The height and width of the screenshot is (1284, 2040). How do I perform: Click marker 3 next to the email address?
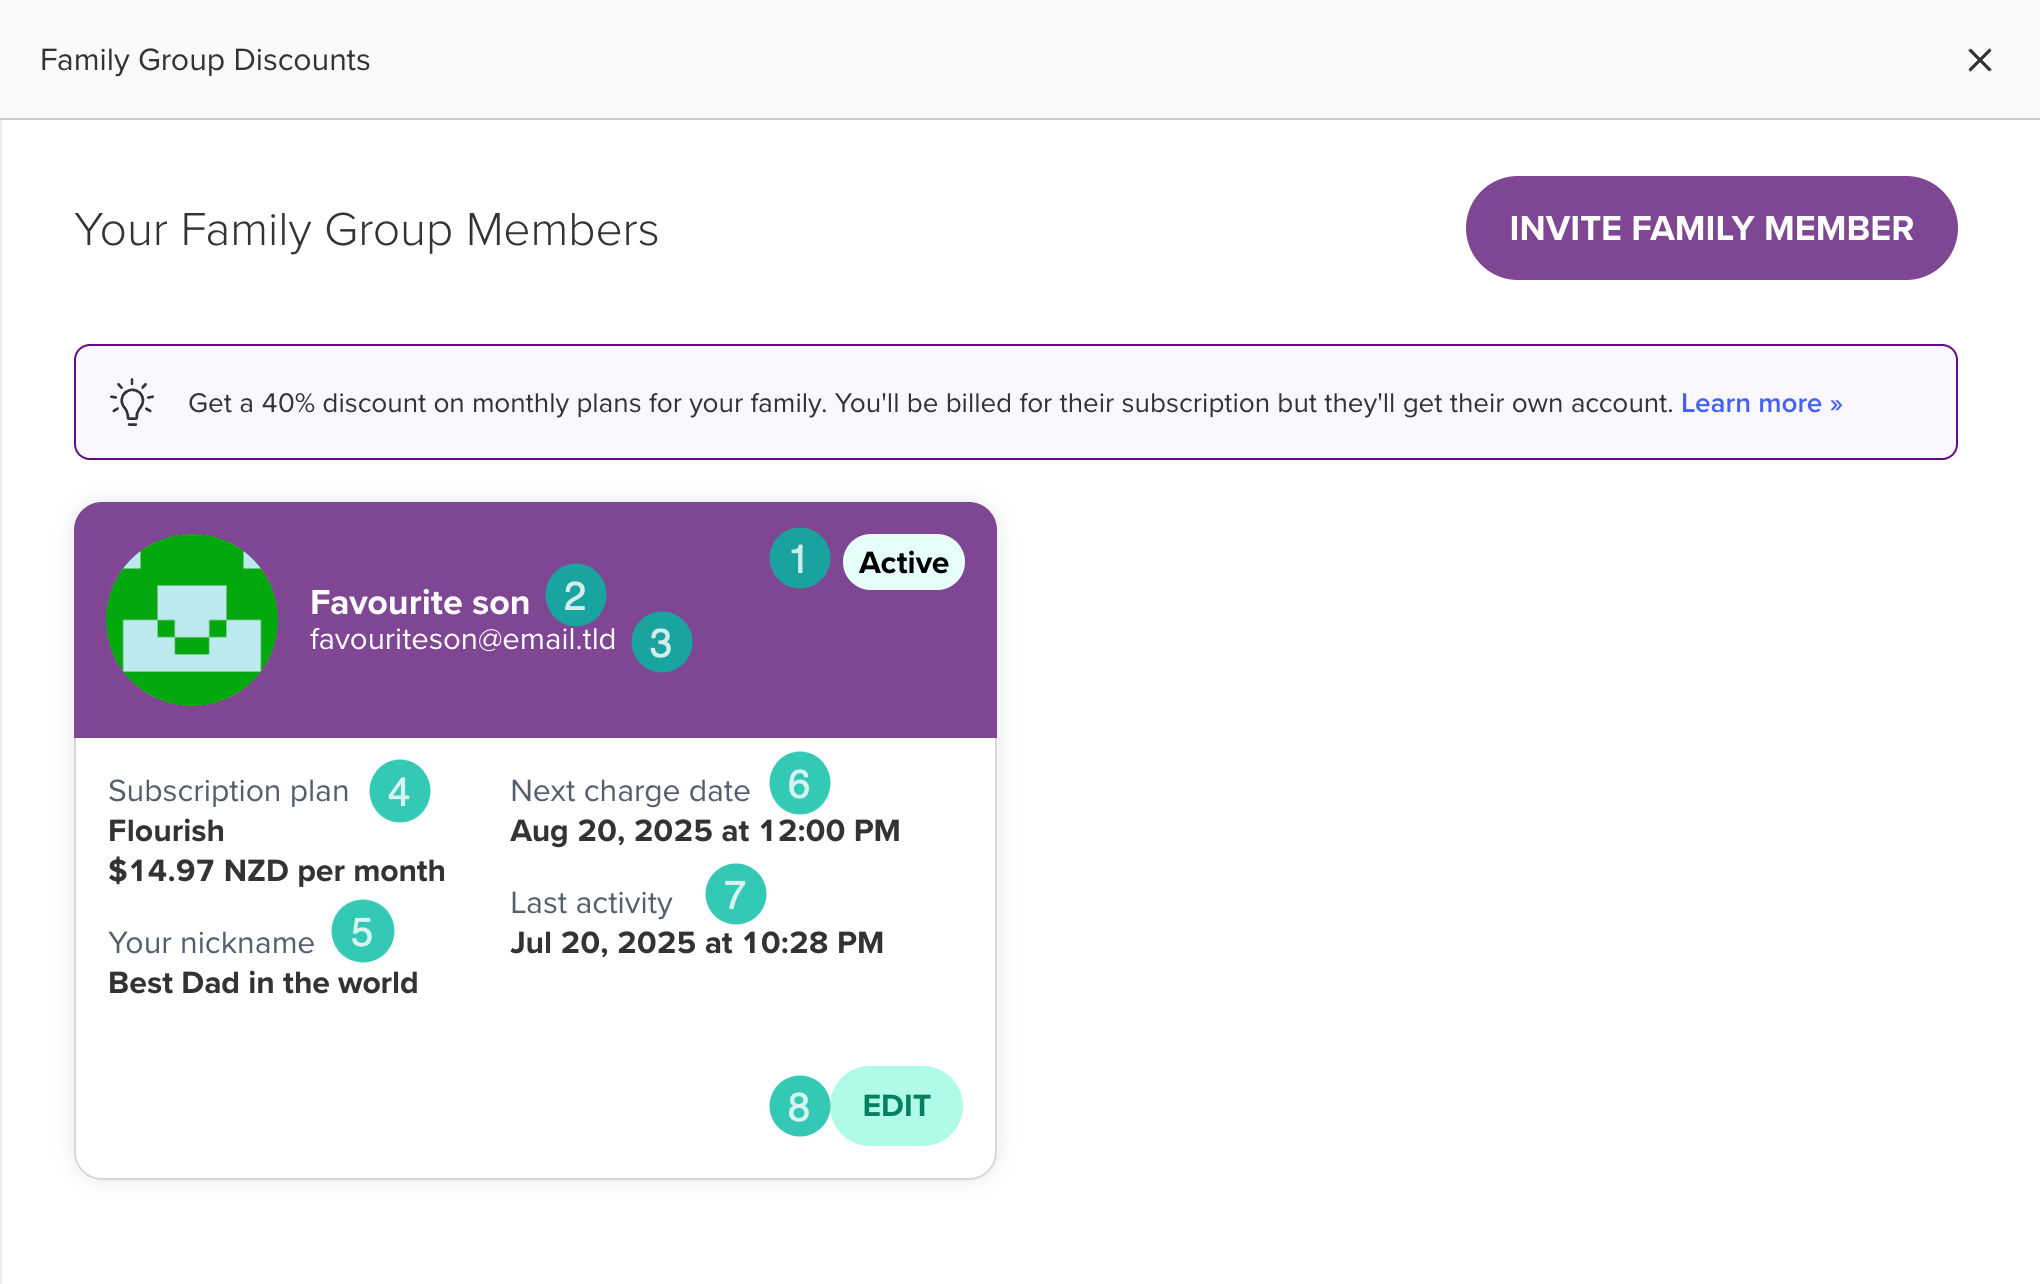(662, 641)
